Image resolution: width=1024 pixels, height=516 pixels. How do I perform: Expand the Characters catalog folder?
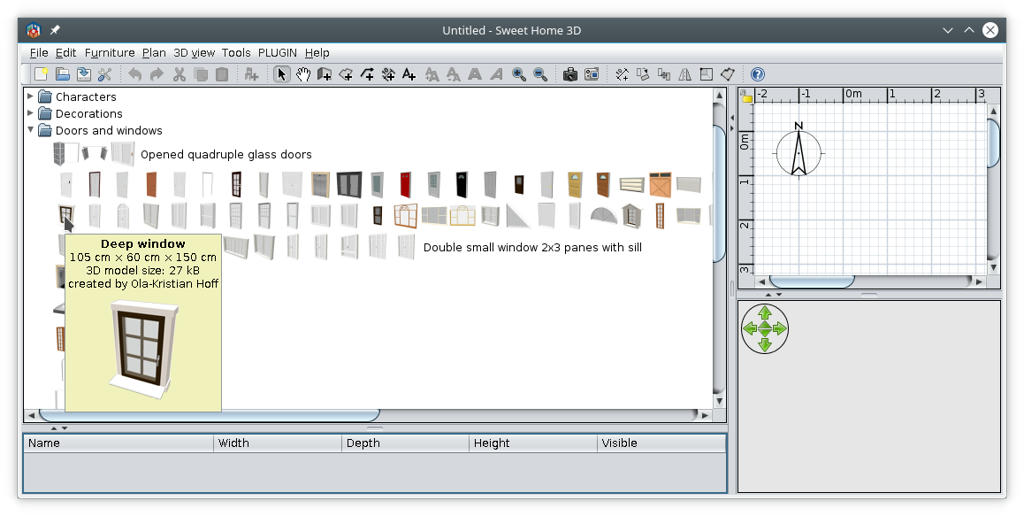(30, 96)
